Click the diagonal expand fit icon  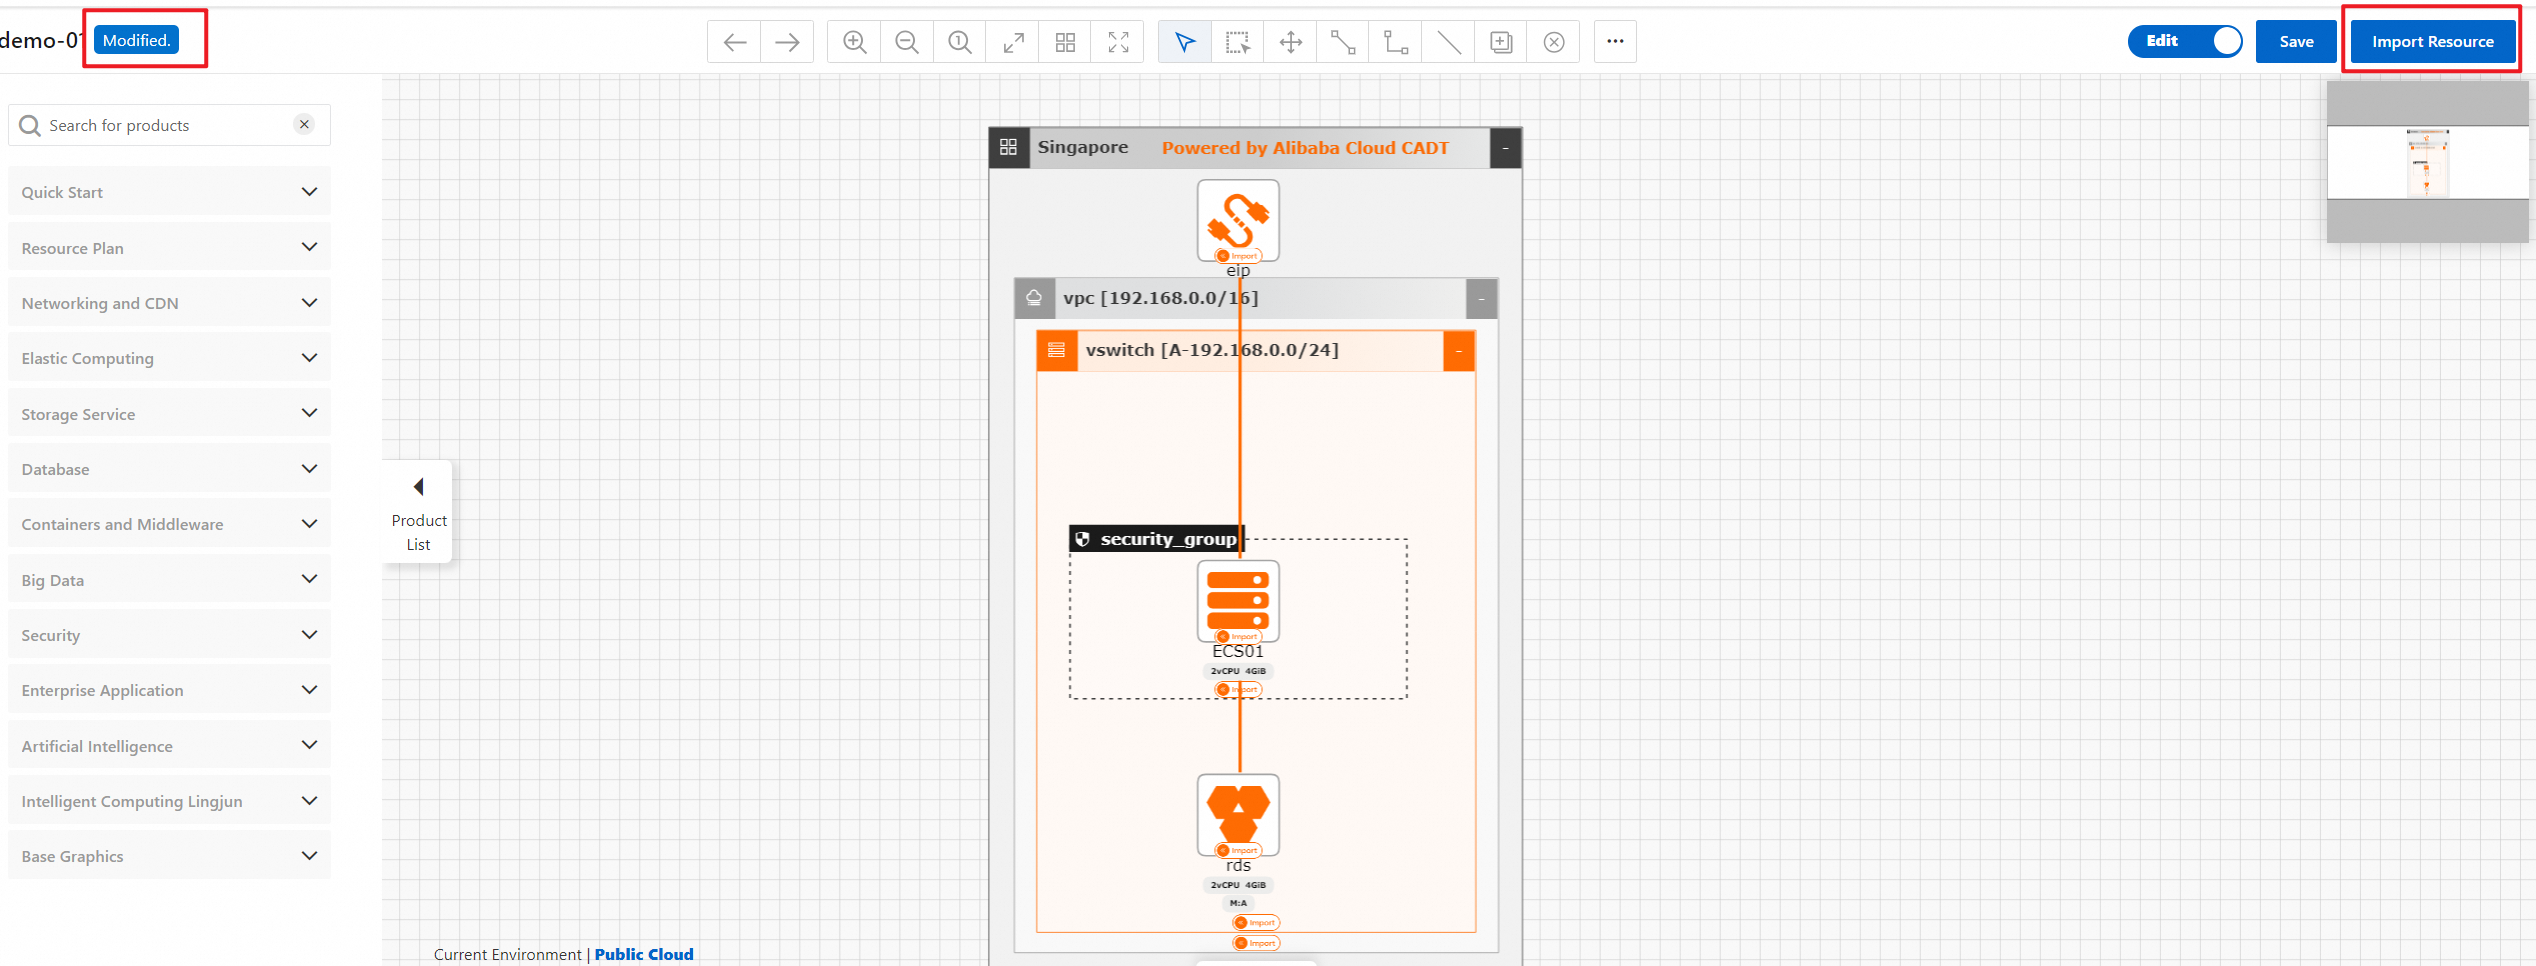[1013, 42]
